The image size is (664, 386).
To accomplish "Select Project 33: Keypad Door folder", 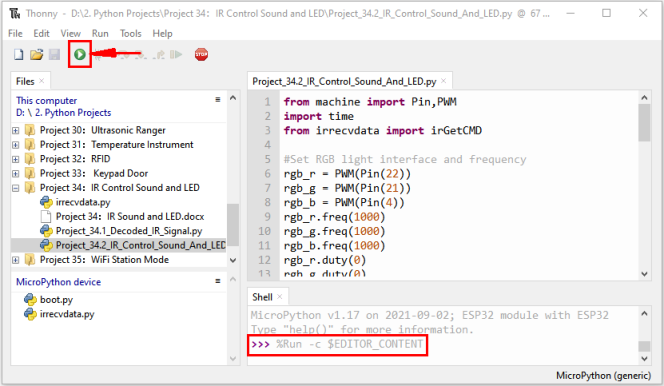I will coord(94,174).
